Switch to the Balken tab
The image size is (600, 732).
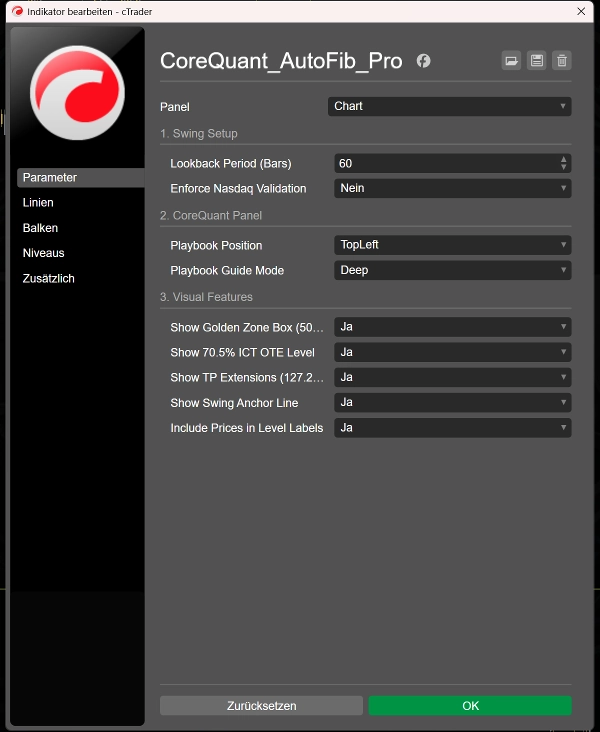click(x=40, y=228)
